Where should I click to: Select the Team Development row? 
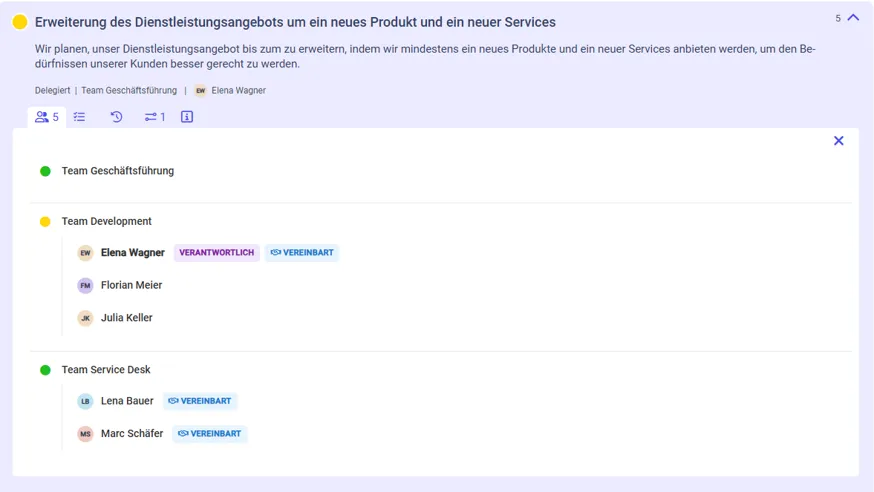(440, 221)
